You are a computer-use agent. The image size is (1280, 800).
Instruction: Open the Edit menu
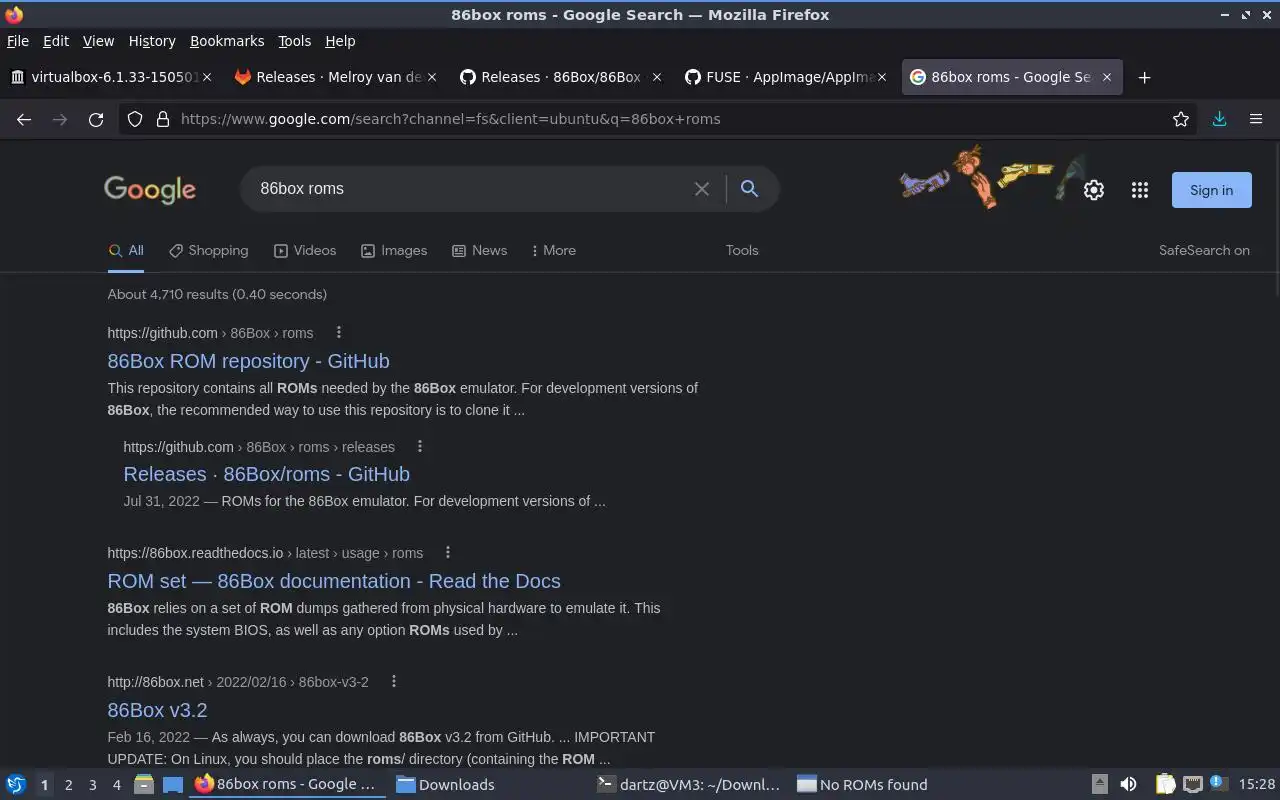pos(56,41)
